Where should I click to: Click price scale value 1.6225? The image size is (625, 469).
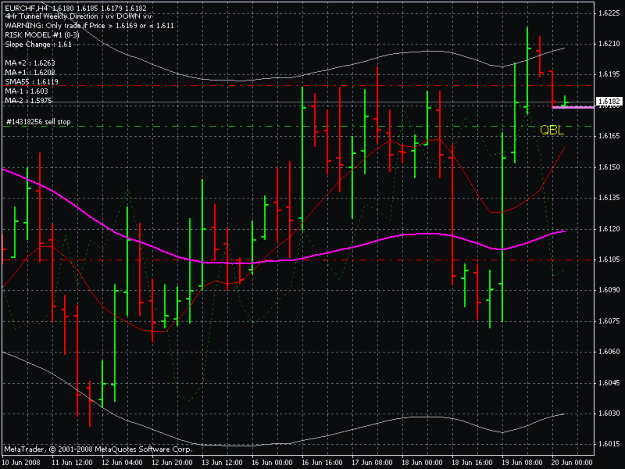pos(609,13)
